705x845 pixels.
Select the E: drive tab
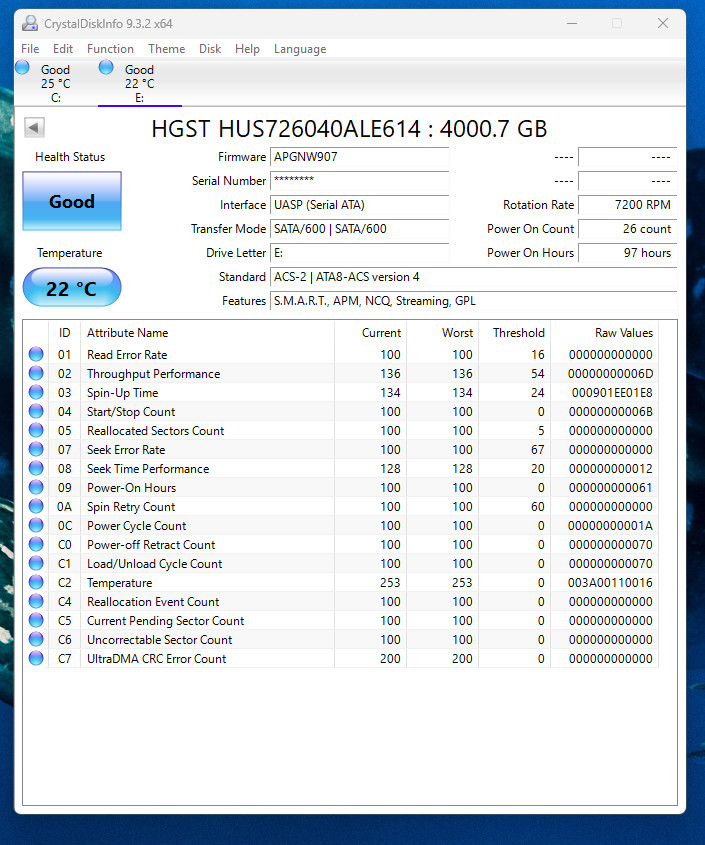(140, 83)
